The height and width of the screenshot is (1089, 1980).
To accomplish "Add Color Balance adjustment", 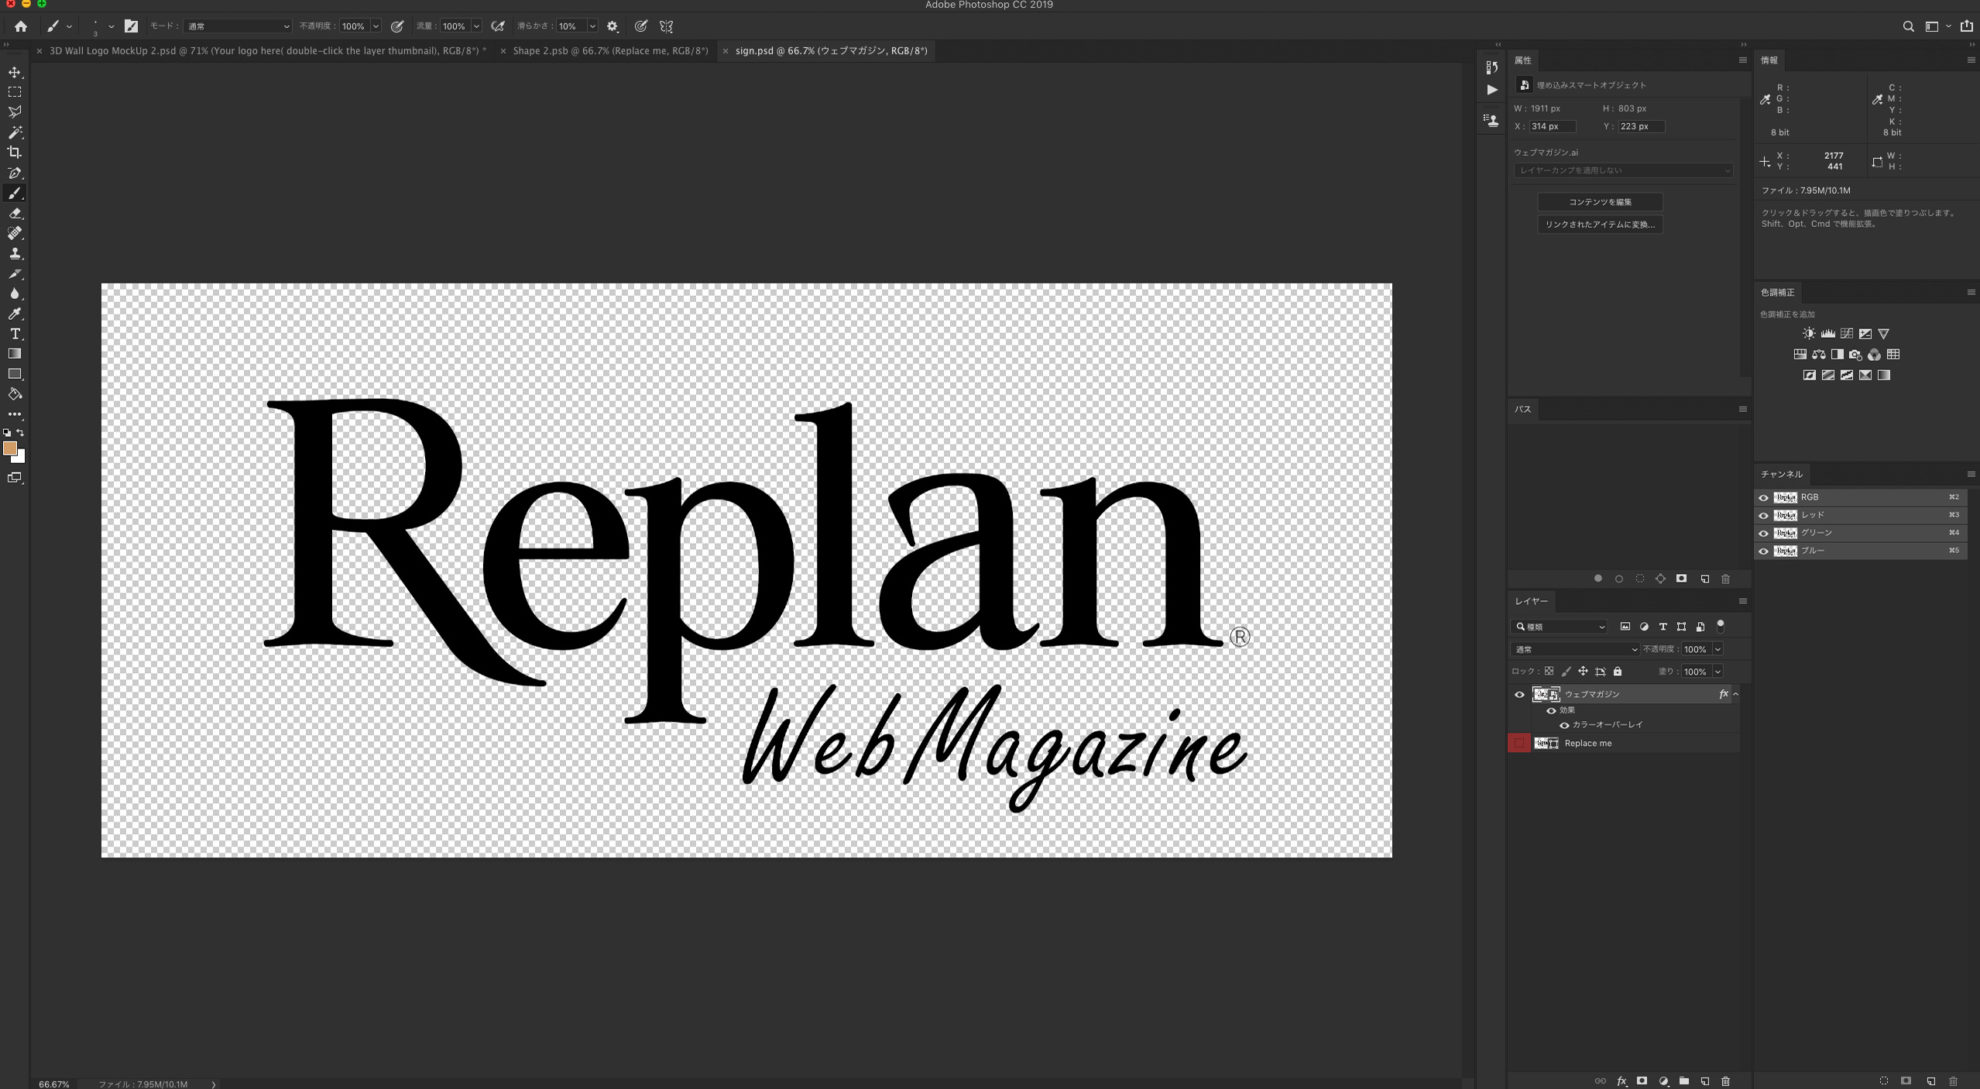I will click(x=1818, y=354).
